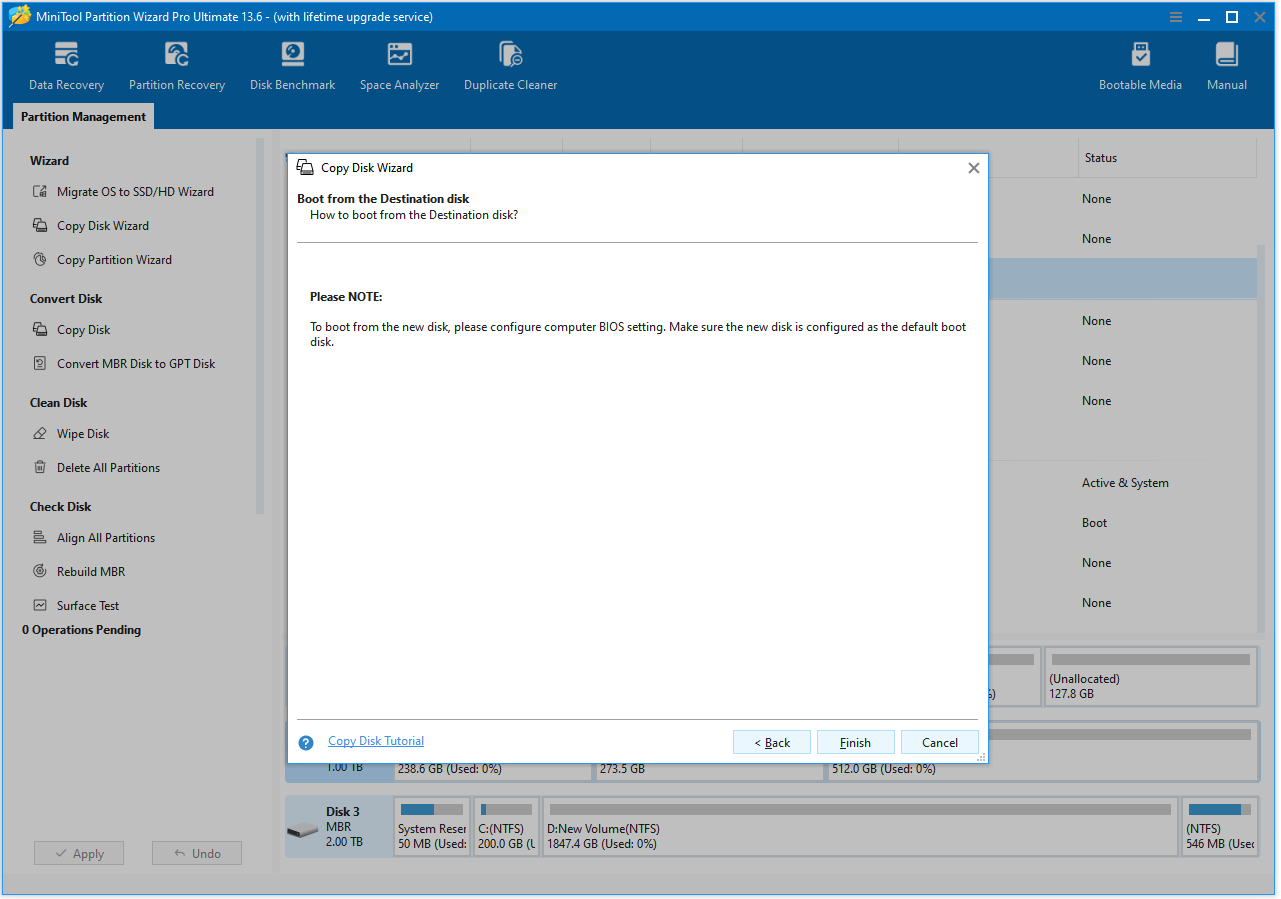Click the Migrate OS to SSD/HD Wizard icon
The image size is (1281, 899).
40,192
